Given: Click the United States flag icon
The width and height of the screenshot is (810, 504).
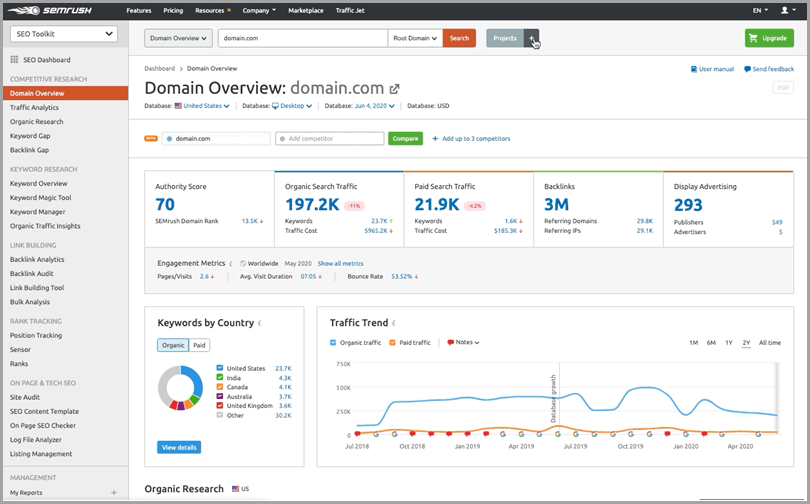Looking at the screenshot, I should (178, 106).
